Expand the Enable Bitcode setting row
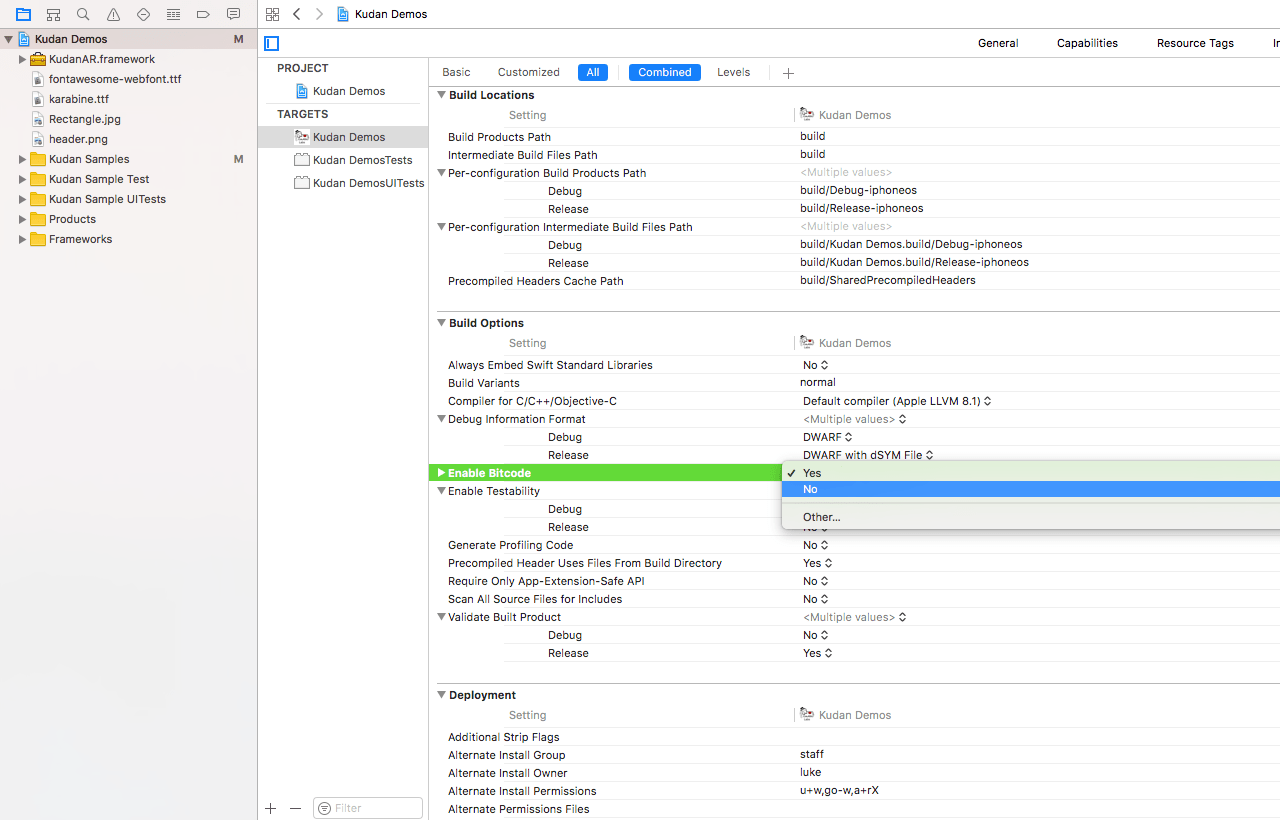This screenshot has height=820, width=1280. 441,472
